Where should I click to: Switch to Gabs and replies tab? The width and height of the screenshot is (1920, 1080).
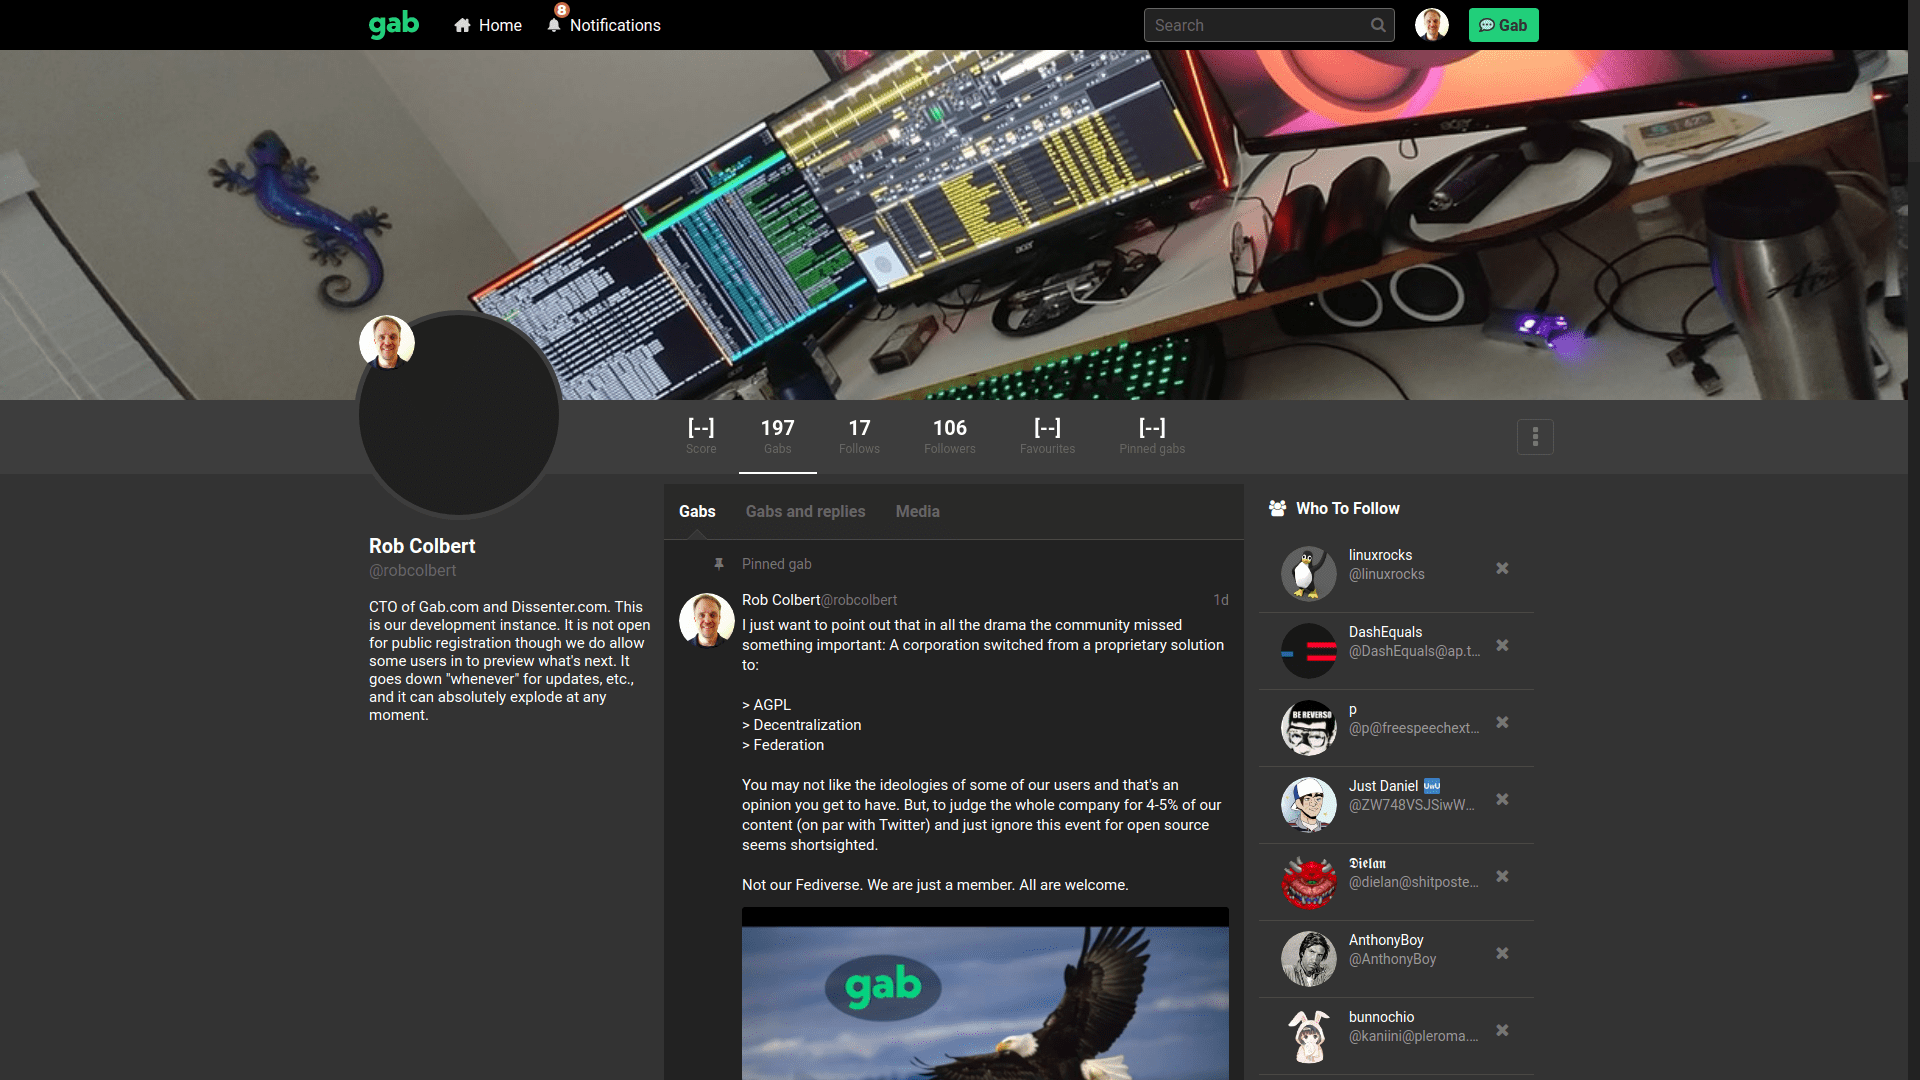click(x=805, y=511)
